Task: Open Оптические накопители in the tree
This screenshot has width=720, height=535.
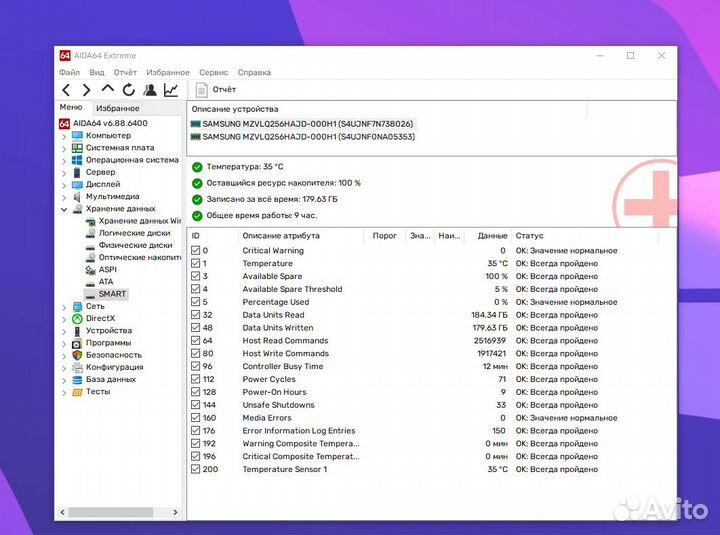Action: coord(133,257)
